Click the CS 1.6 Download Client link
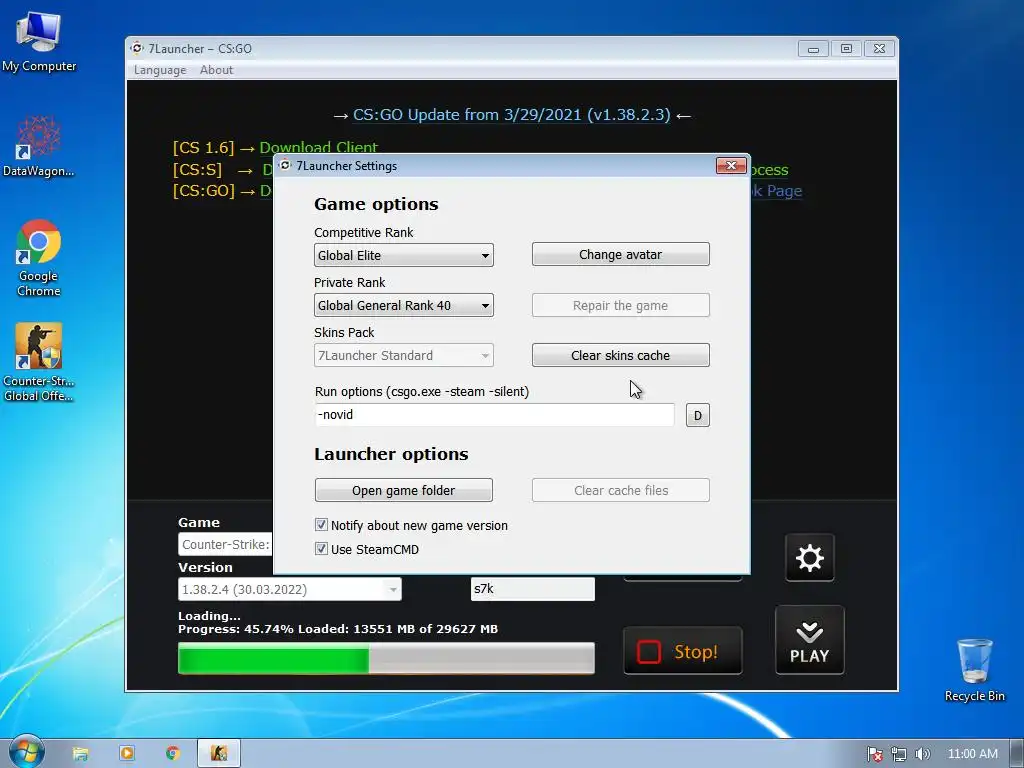The image size is (1024, 768). point(318,148)
